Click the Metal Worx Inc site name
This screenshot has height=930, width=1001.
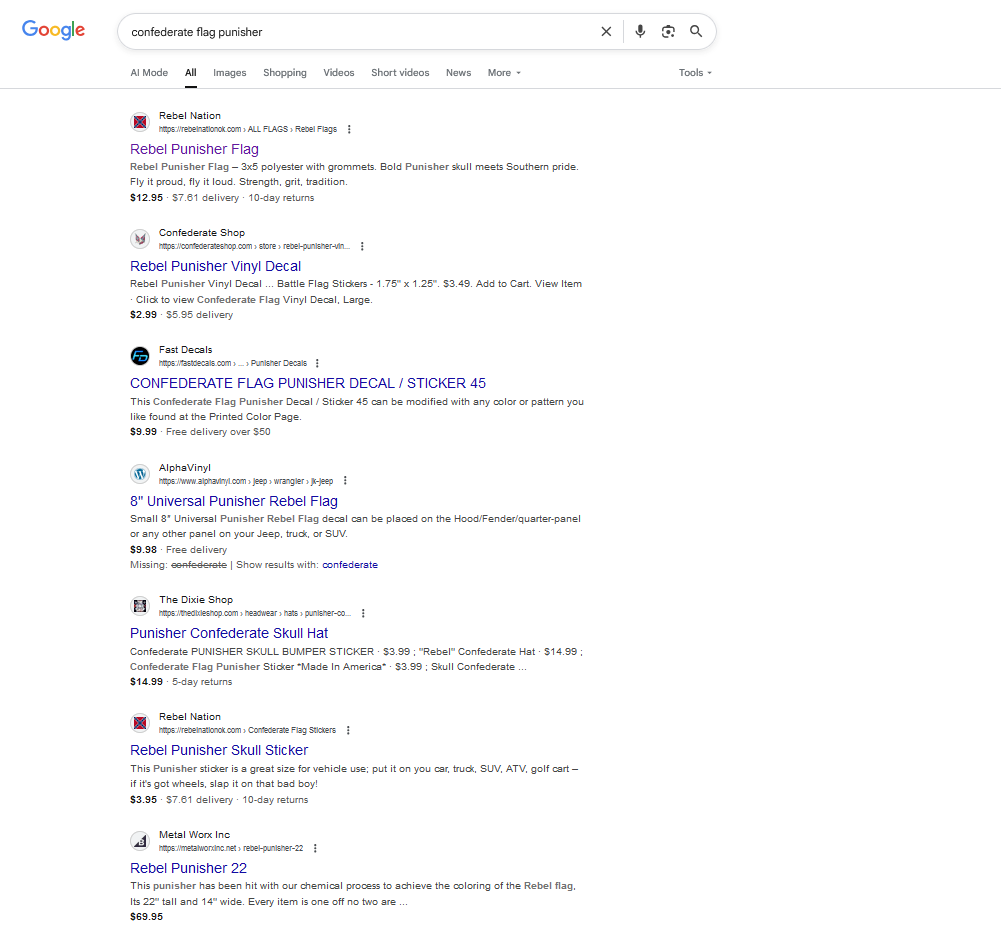click(194, 835)
